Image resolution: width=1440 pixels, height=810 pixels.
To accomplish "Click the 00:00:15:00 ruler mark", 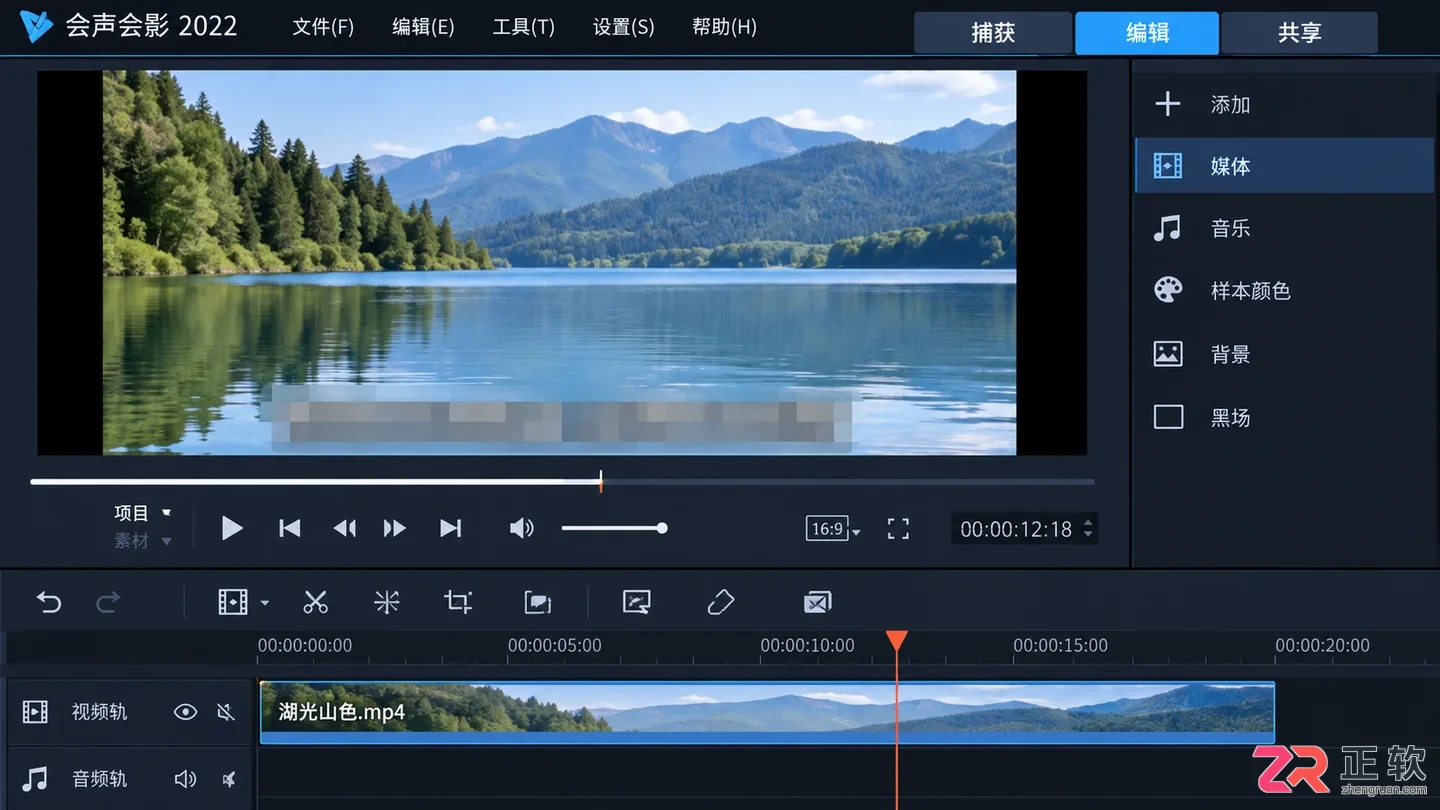I will 1060,645.
